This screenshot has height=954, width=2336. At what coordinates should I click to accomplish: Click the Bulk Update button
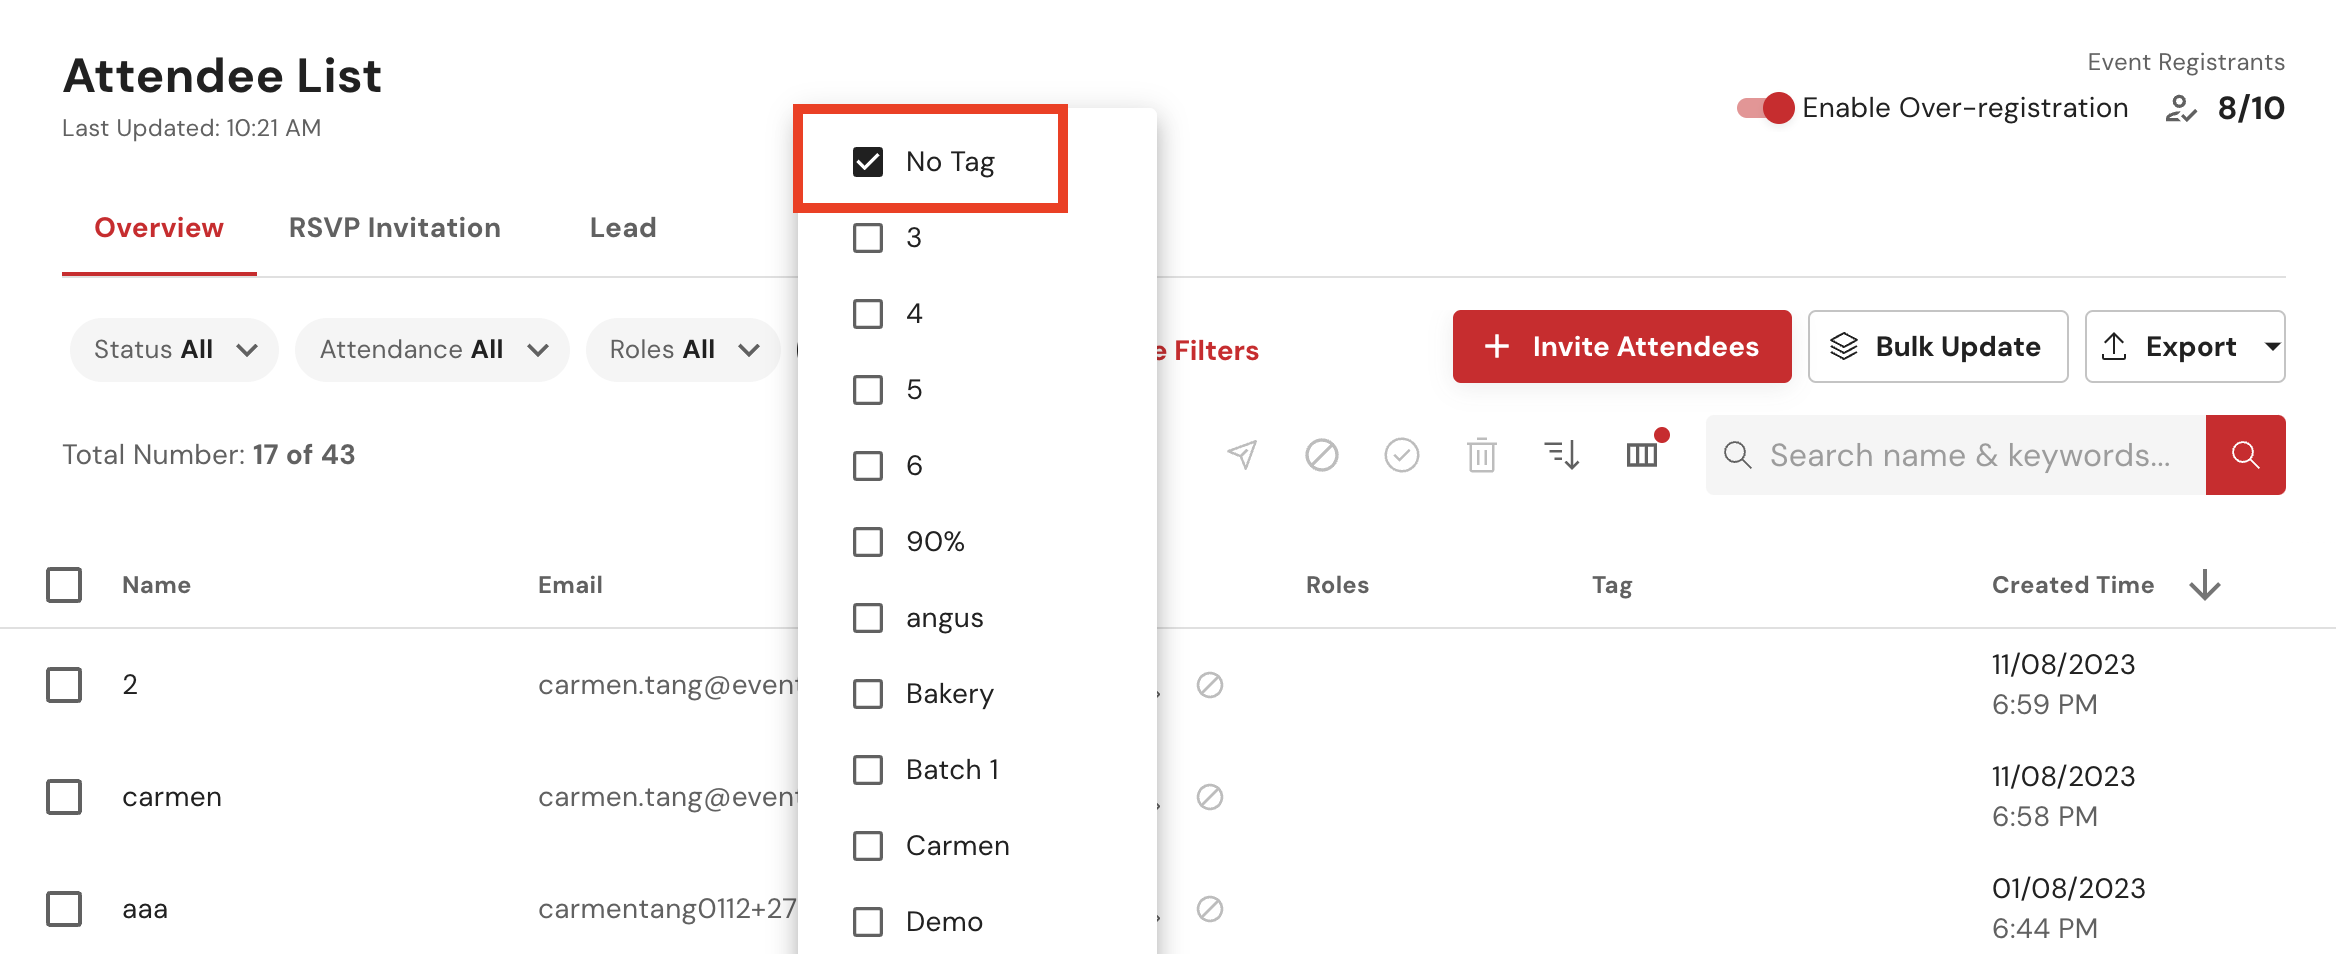[1938, 347]
